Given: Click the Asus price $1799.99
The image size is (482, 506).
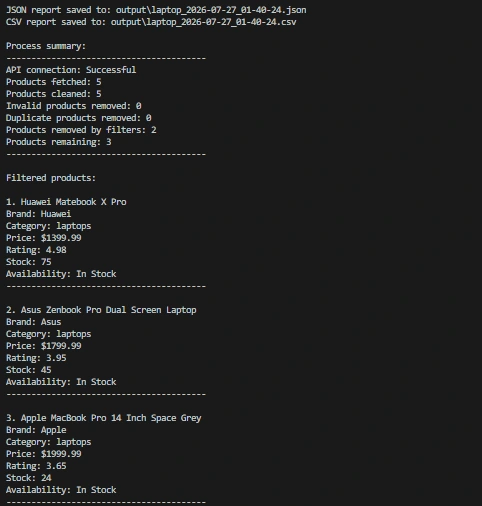Looking at the screenshot, I should pyautogui.click(x=61, y=346).
